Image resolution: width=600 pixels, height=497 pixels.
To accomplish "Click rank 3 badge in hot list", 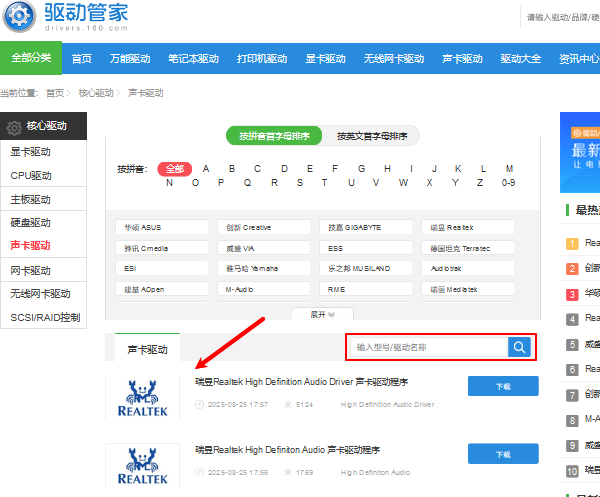I will tap(572, 294).
